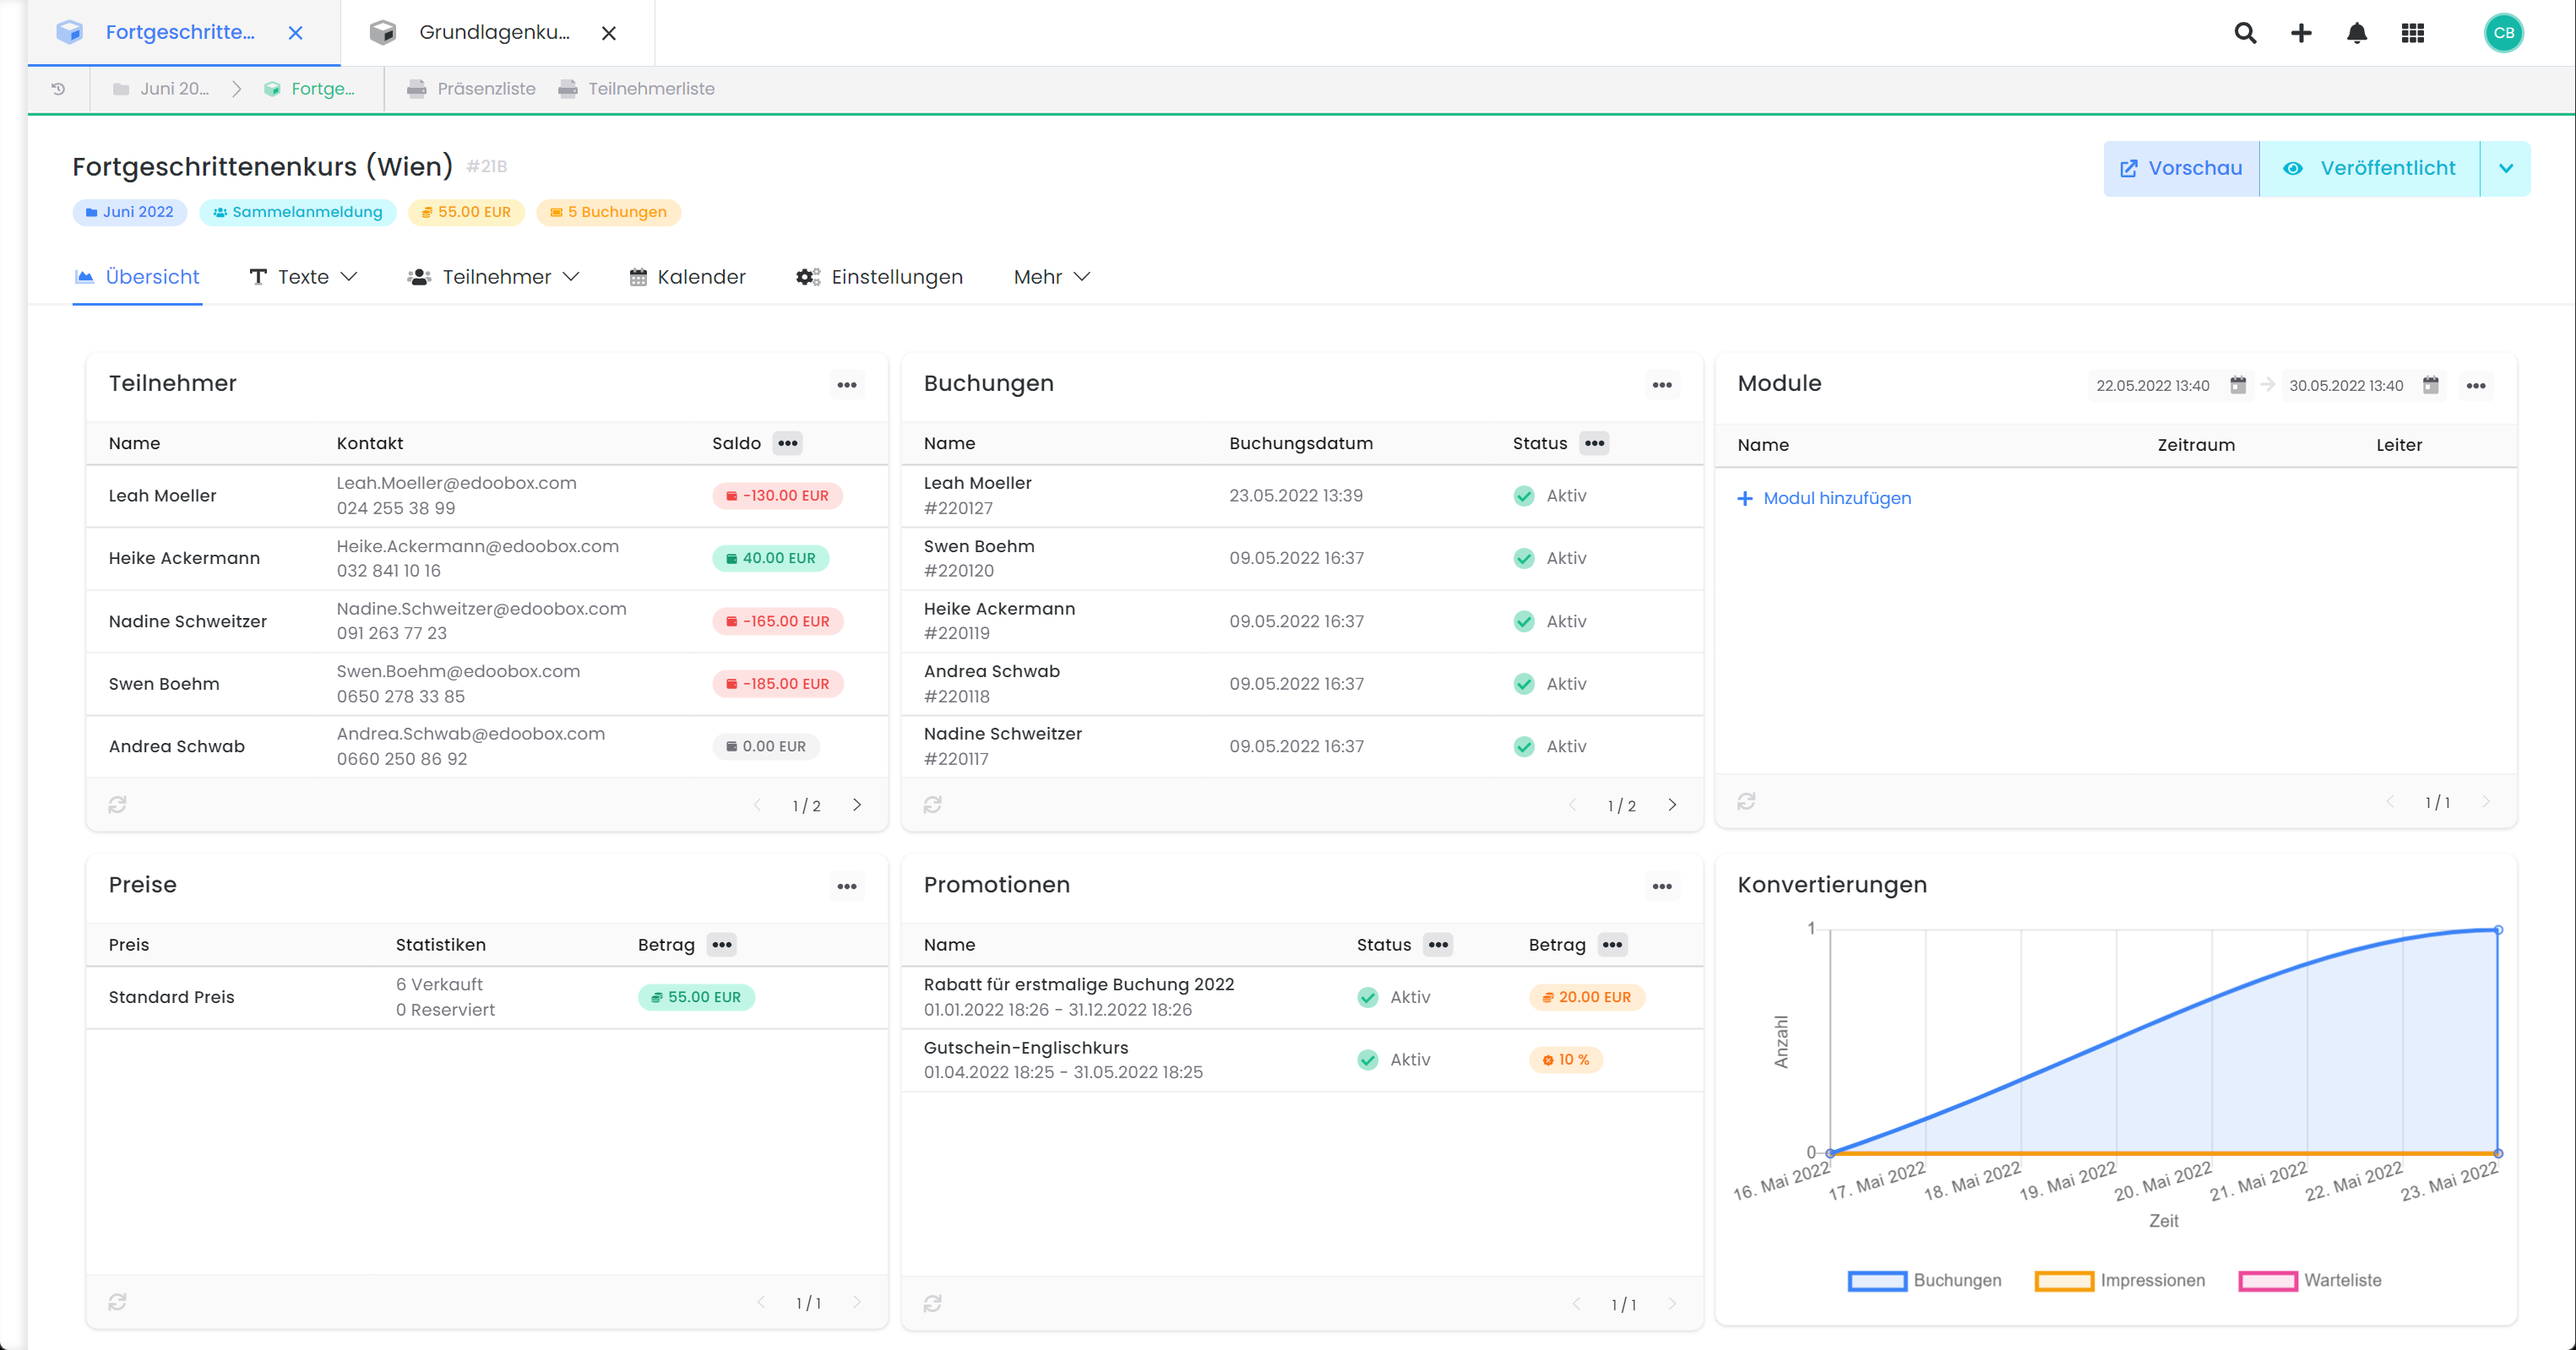Open the notifications bell
Image resolution: width=2576 pixels, height=1350 pixels.
point(2357,33)
